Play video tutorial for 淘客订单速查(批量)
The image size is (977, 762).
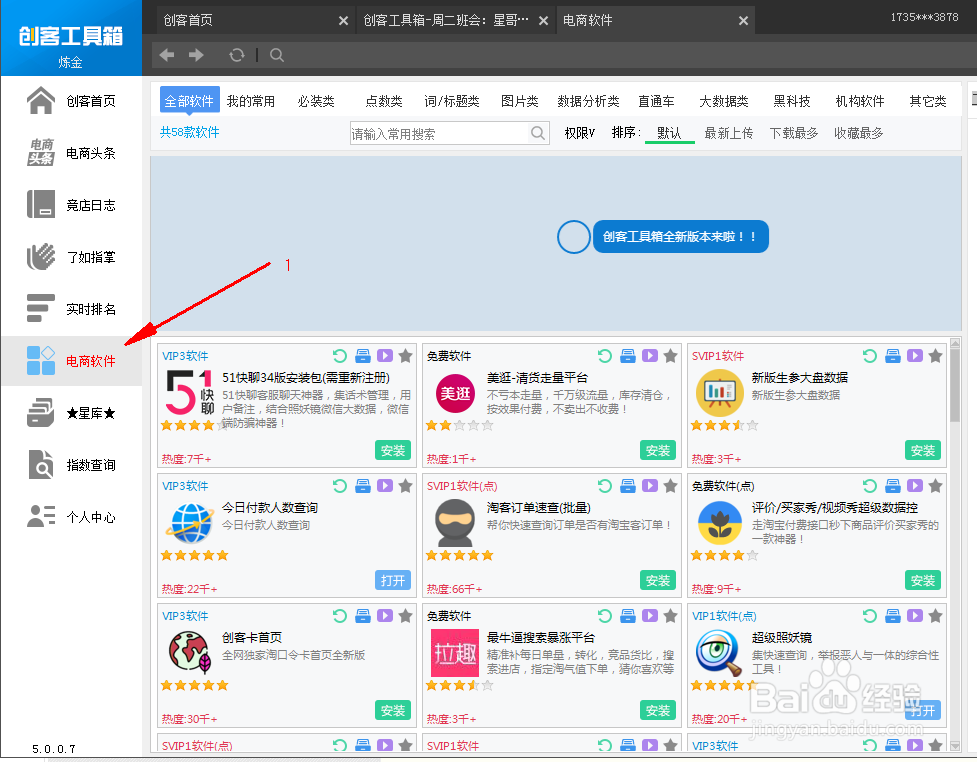(x=650, y=486)
